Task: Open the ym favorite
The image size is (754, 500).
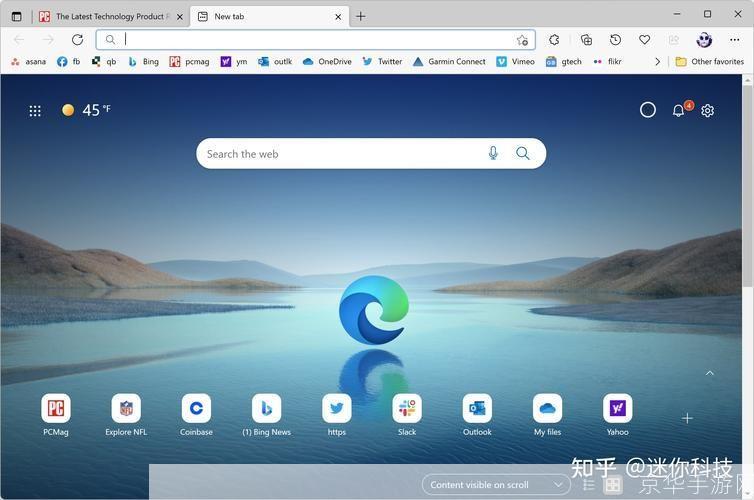Action: coord(234,62)
